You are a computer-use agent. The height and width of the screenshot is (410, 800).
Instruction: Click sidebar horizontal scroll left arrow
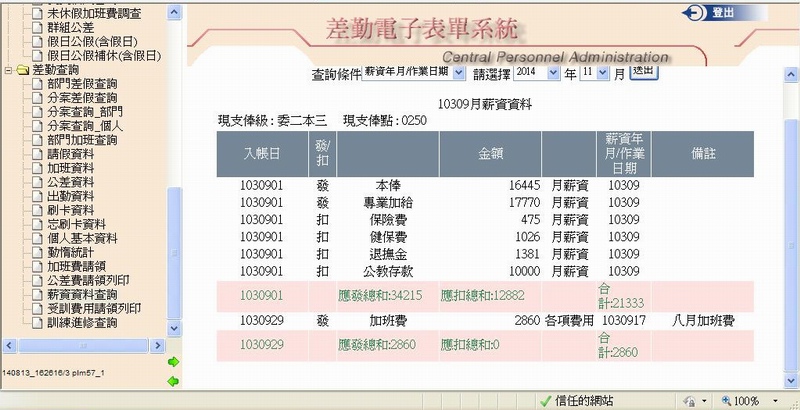pyautogui.click(x=10, y=346)
